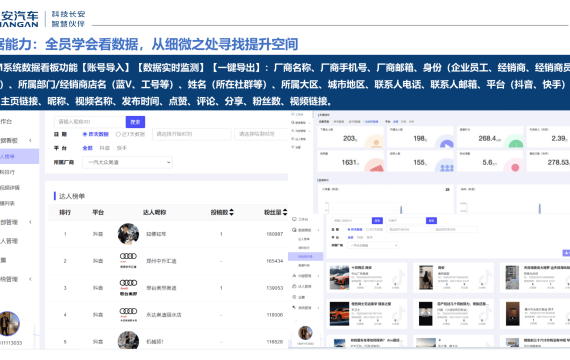The height and width of the screenshot is (360, 570).
Task: Open the start time date picker field
Action: [x=192, y=134]
